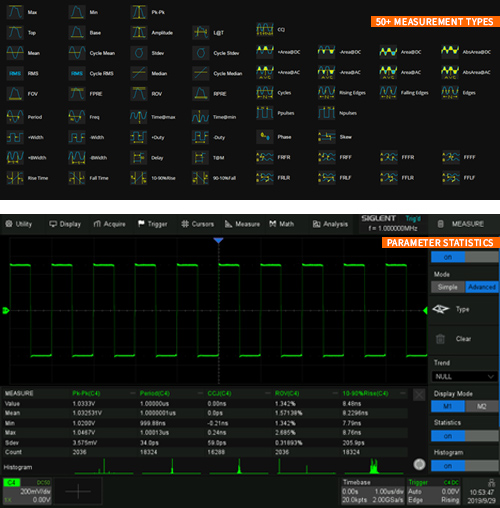Viewport: 500px width, 508px height.
Task: Open the Cursors menu
Action: [198, 224]
